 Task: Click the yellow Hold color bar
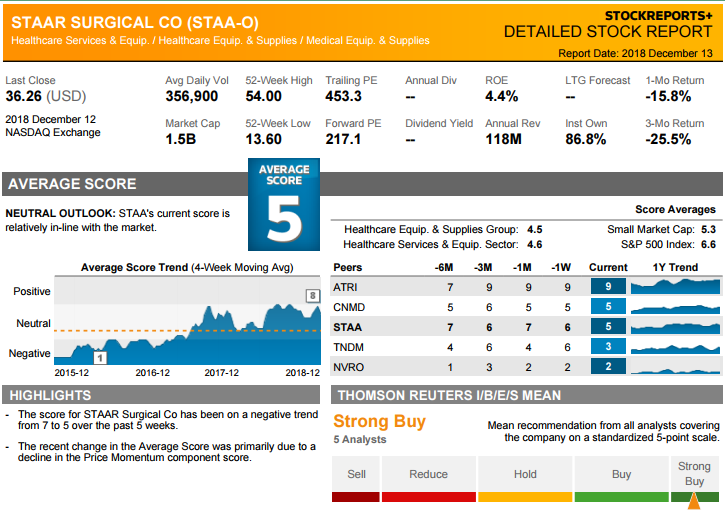(525, 497)
